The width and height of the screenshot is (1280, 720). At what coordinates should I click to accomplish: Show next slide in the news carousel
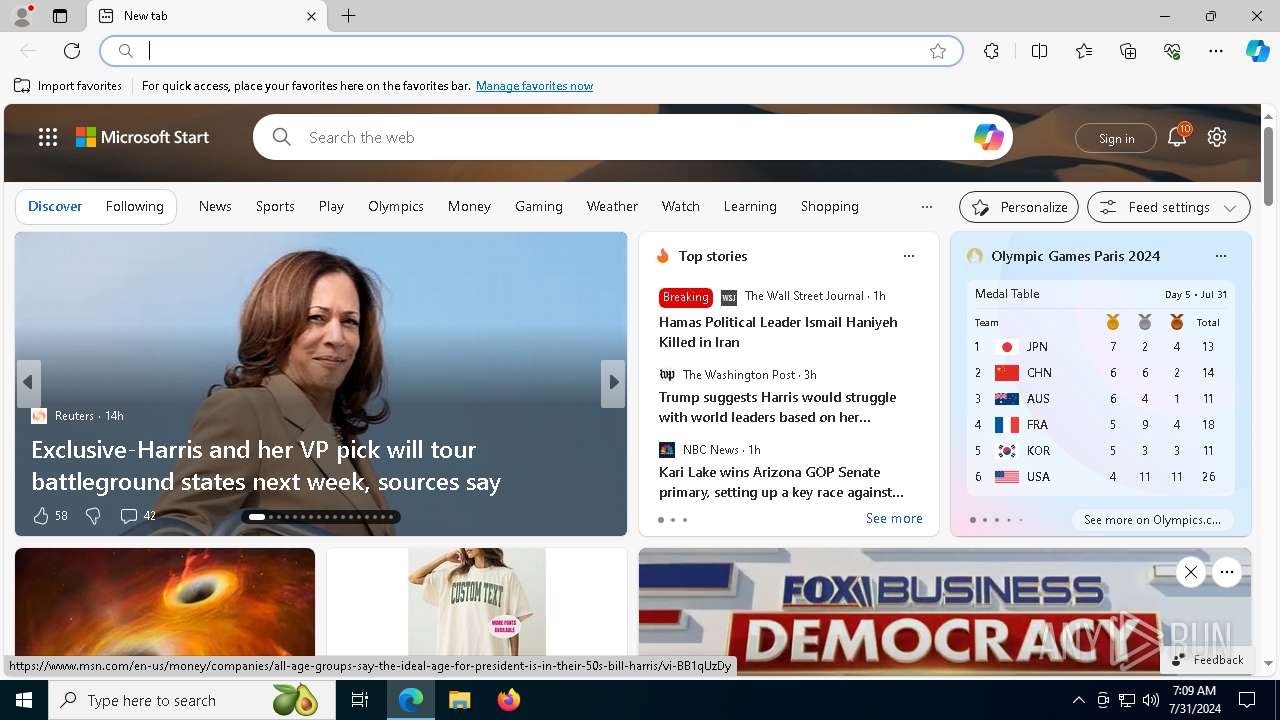613,383
